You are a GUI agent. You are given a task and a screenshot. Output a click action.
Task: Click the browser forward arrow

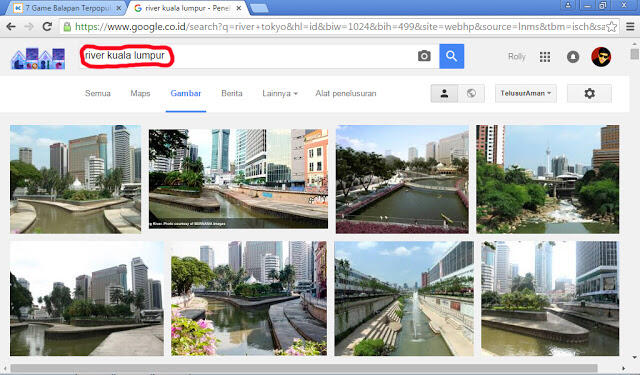point(29,27)
